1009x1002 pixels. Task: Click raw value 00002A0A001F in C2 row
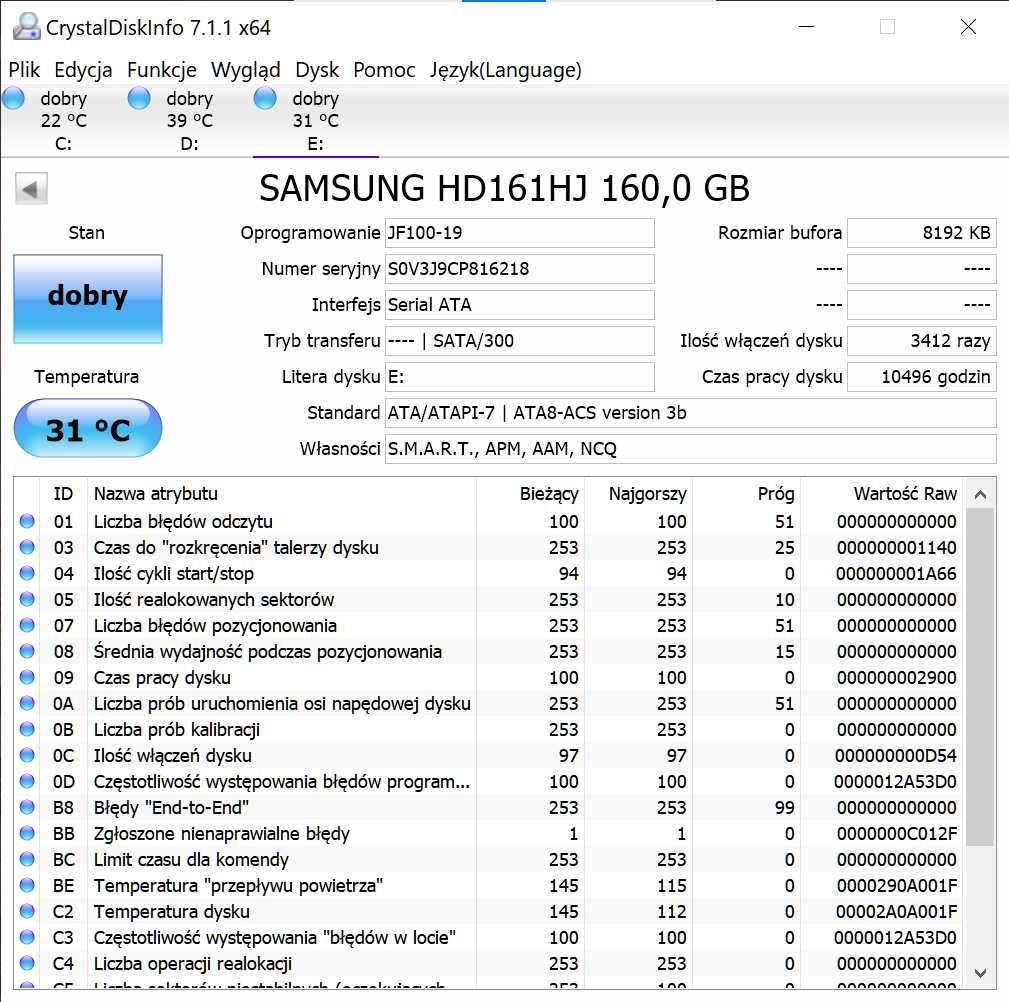896,912
